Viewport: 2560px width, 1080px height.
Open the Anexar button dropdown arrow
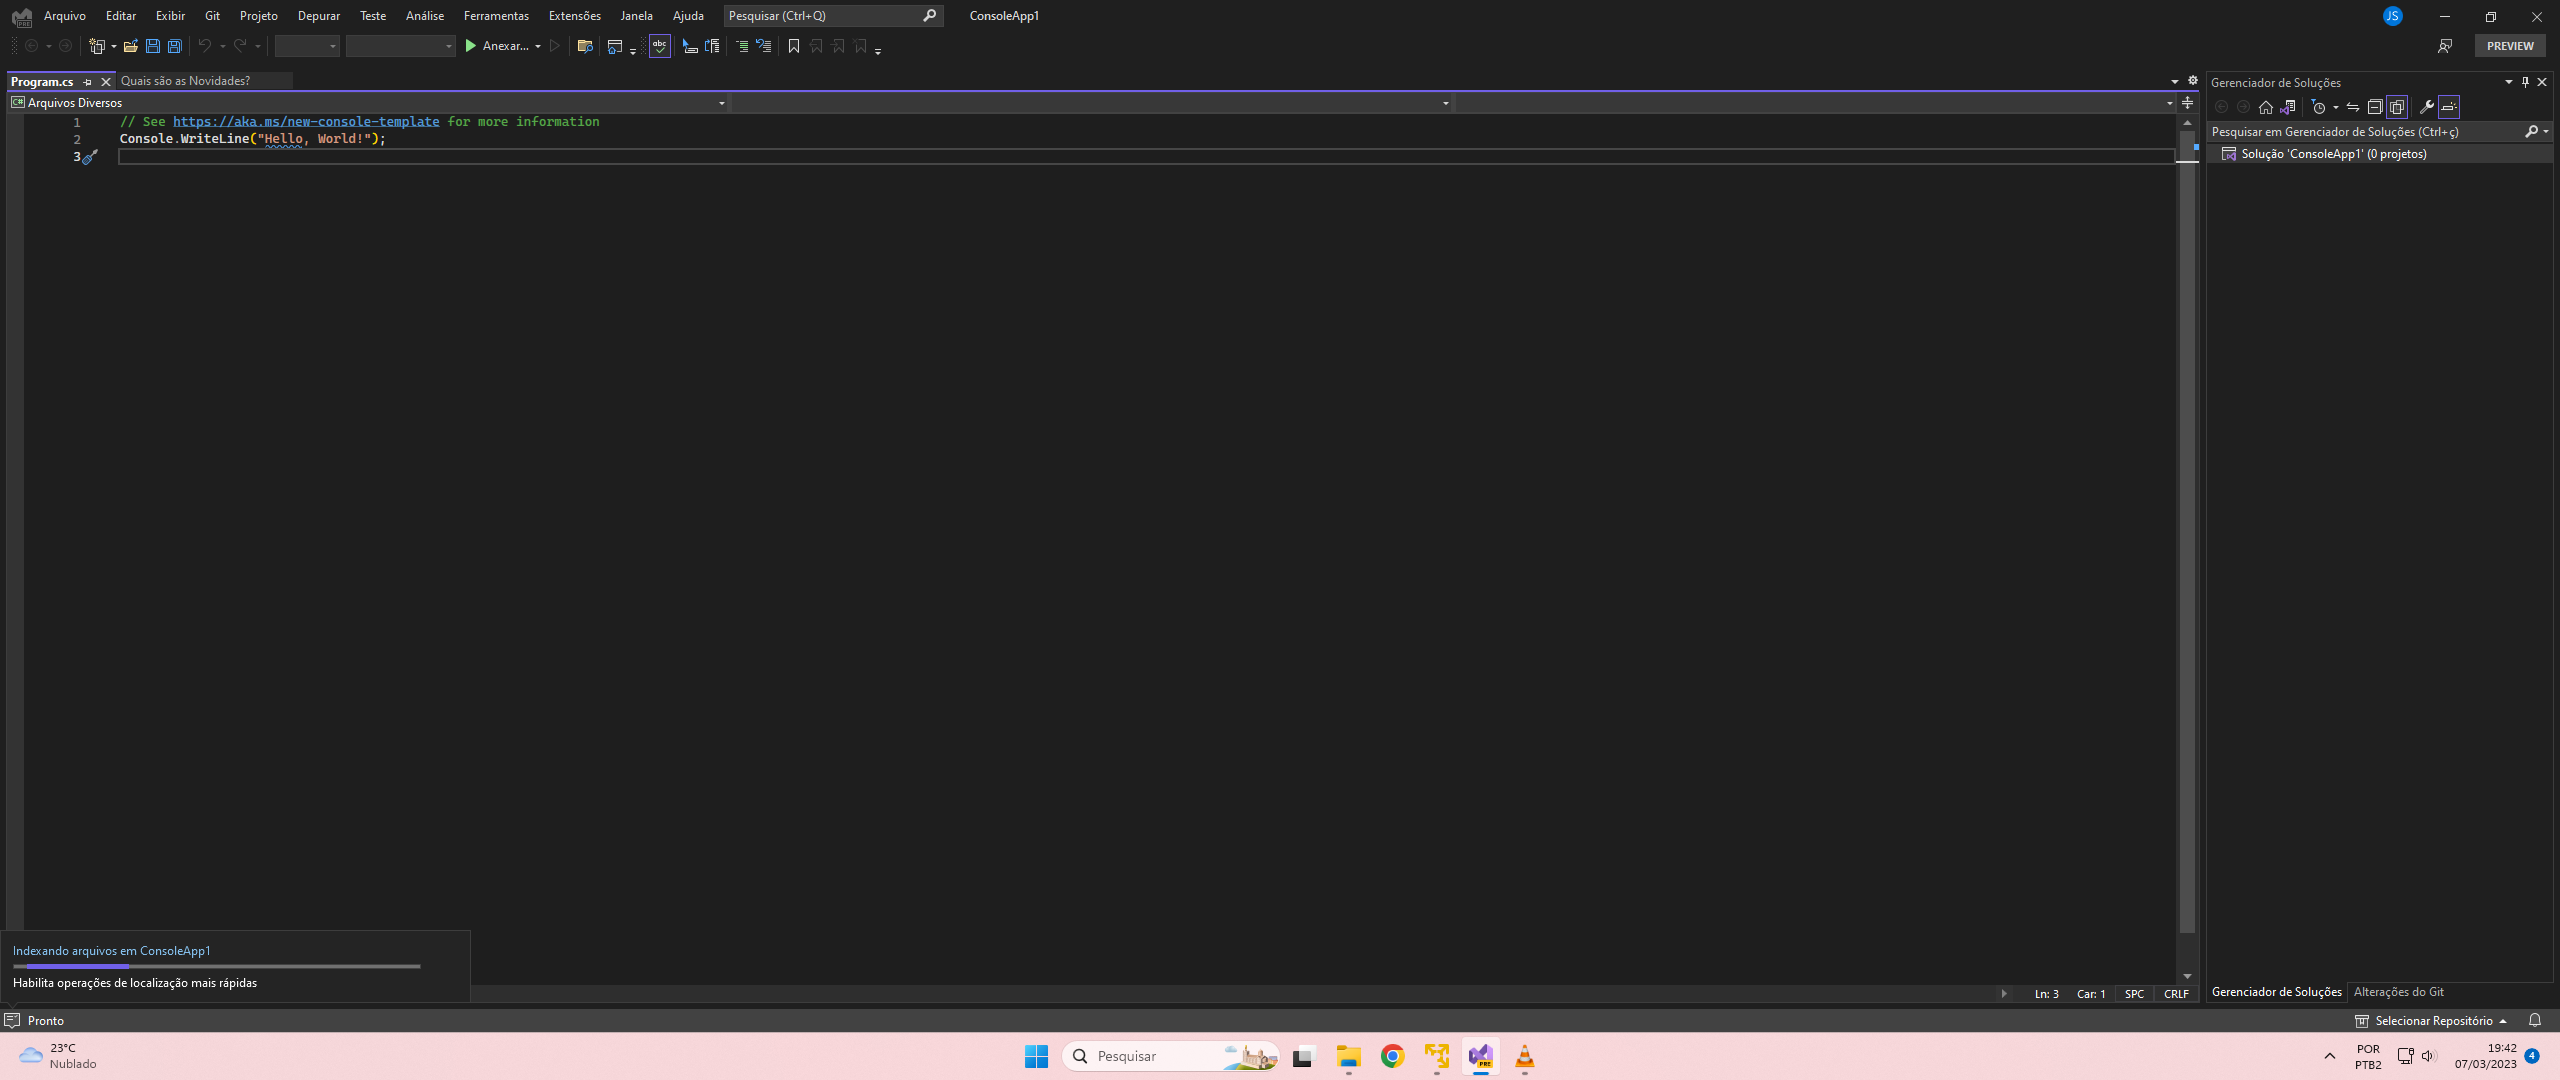click(538, 47)
